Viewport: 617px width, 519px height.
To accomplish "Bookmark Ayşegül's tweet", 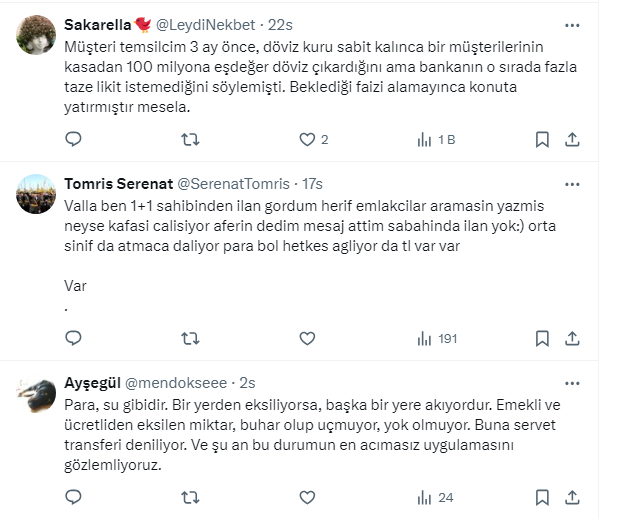I will click(541, 497).
